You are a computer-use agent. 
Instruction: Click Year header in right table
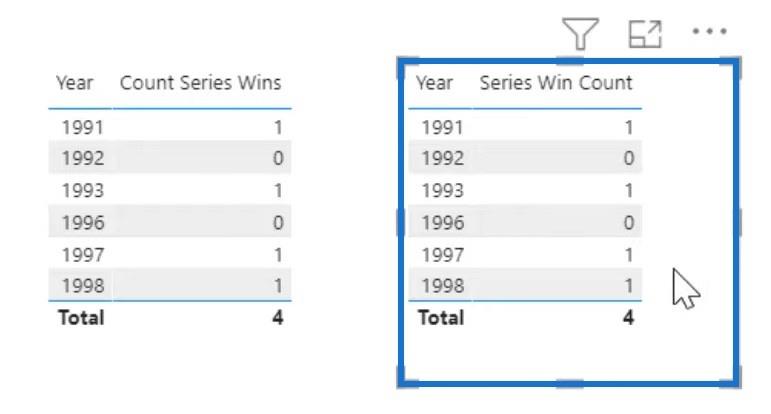pos(434,83)
